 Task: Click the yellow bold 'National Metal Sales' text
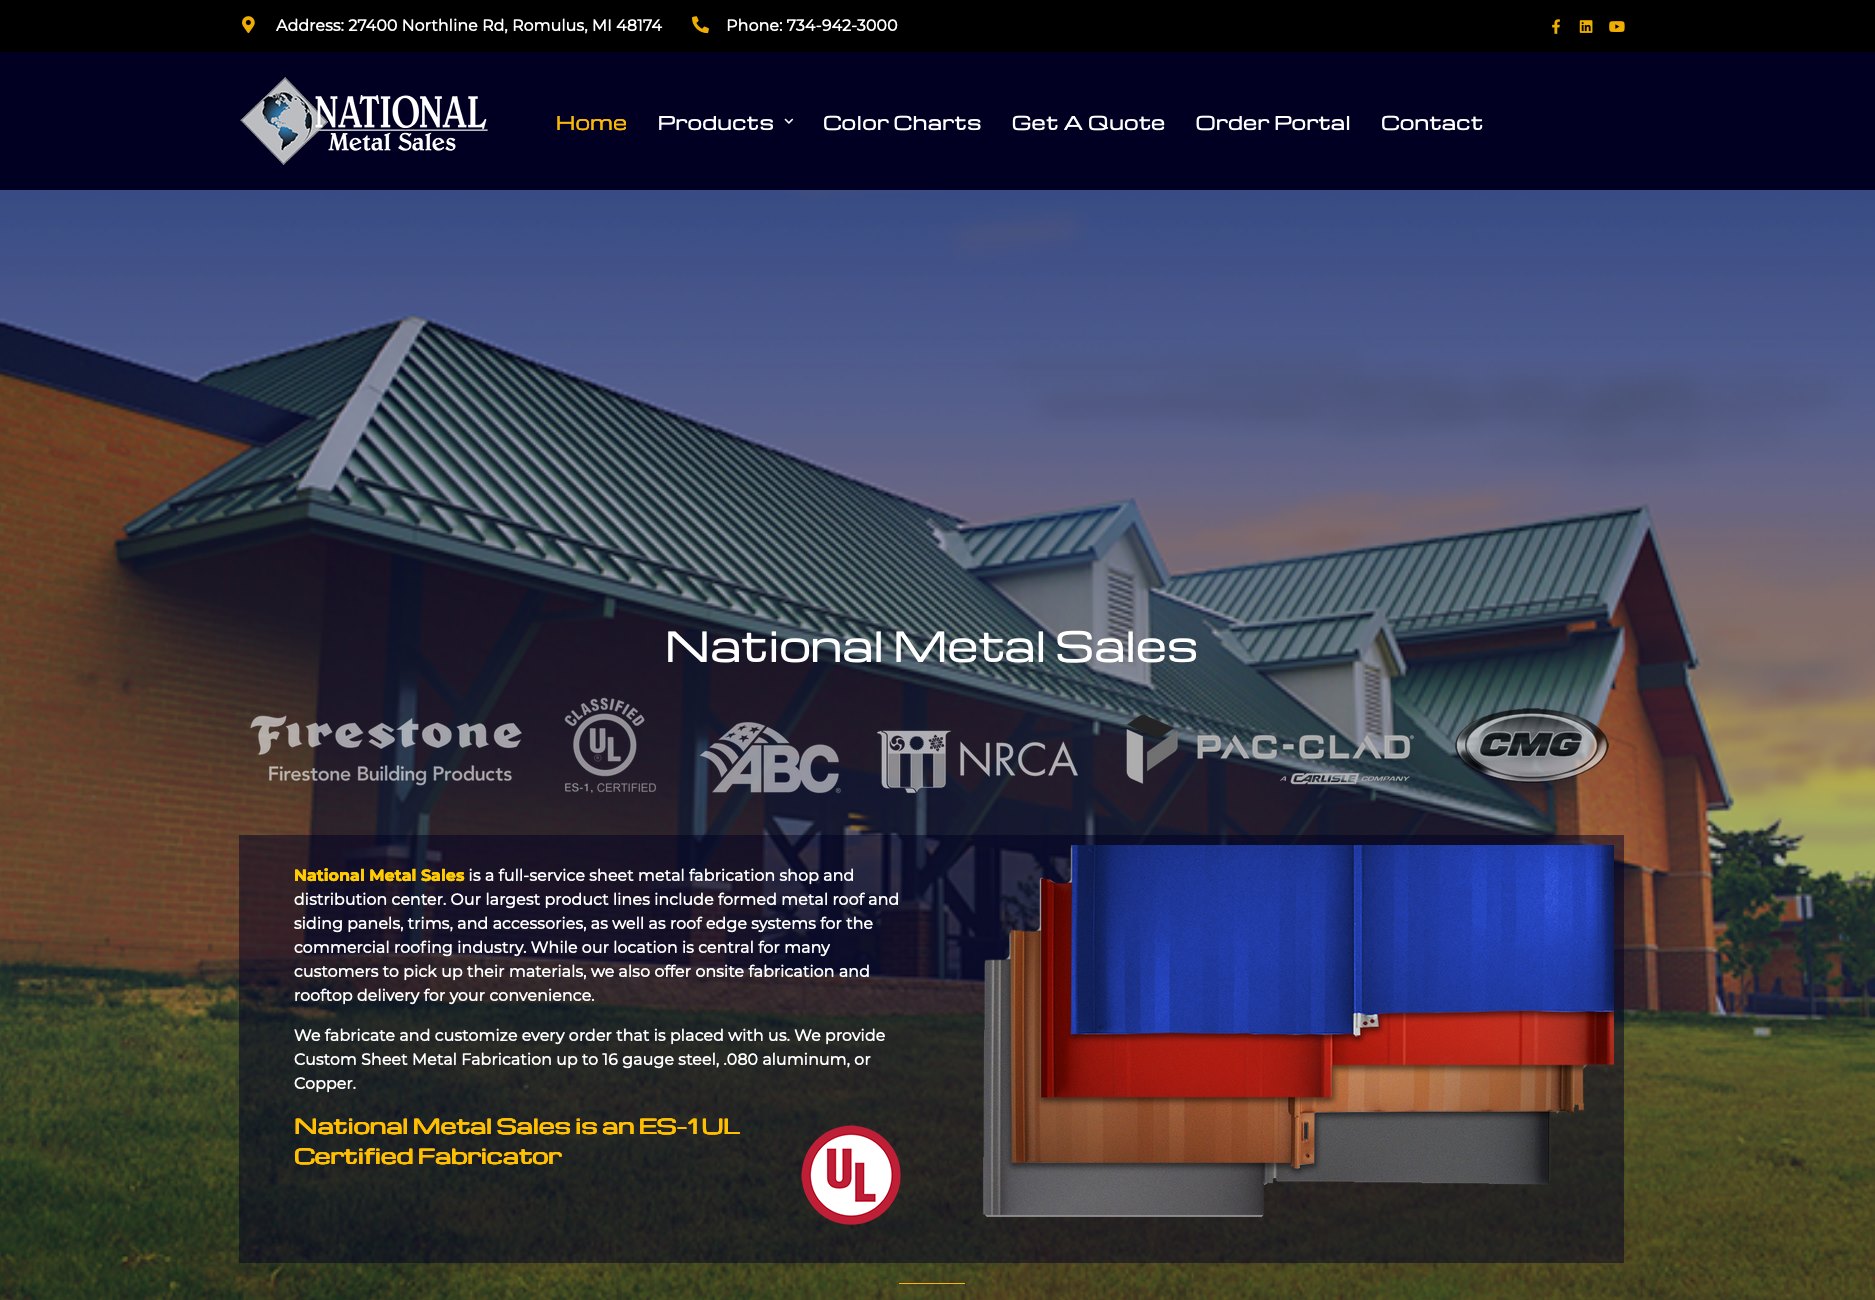tap(379, 875)
